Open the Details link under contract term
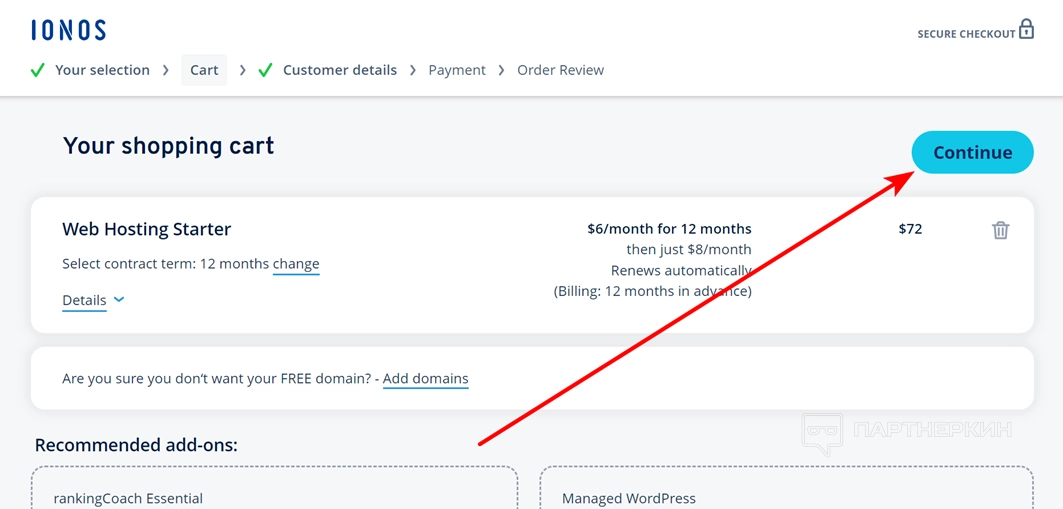This screenshot has height=509, width=1063. pos(84,300)
